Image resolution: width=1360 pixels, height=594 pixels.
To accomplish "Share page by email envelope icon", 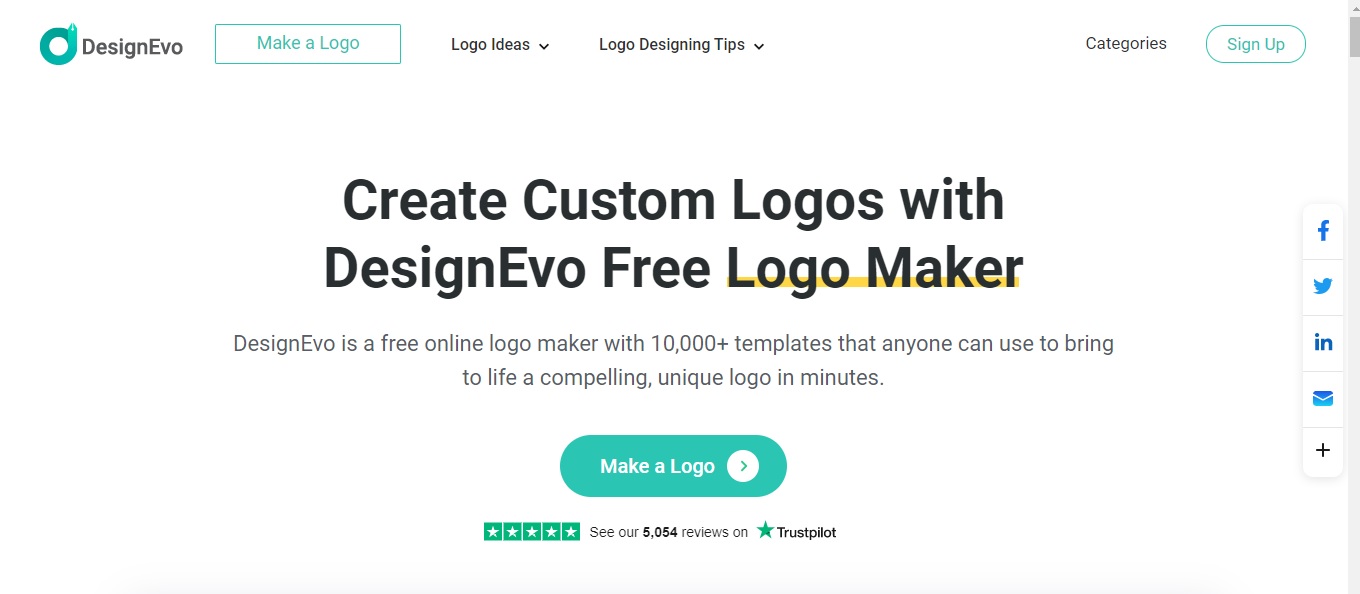I will [x=1323, y=398].
